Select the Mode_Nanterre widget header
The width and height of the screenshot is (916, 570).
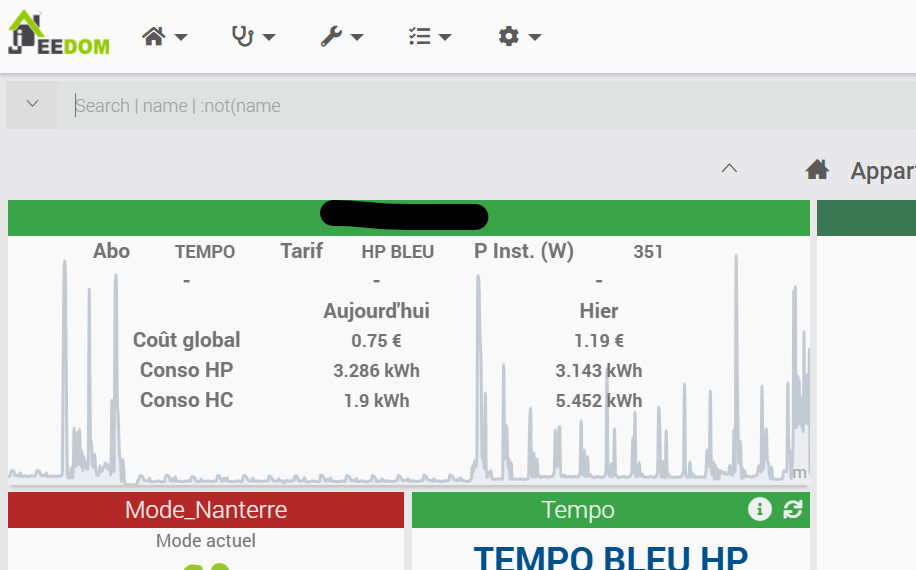point(206,510)
